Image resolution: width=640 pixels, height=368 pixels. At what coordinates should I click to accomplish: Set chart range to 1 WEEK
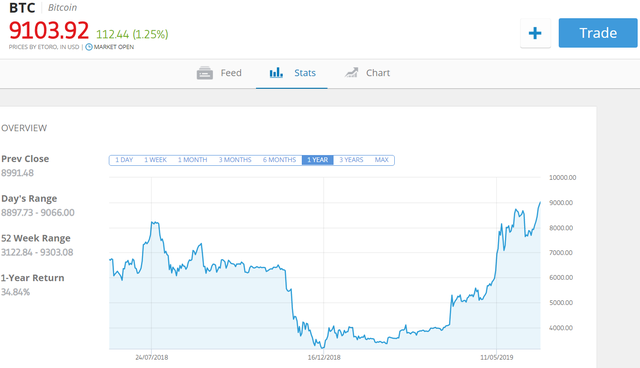click(x=155, y=160)
